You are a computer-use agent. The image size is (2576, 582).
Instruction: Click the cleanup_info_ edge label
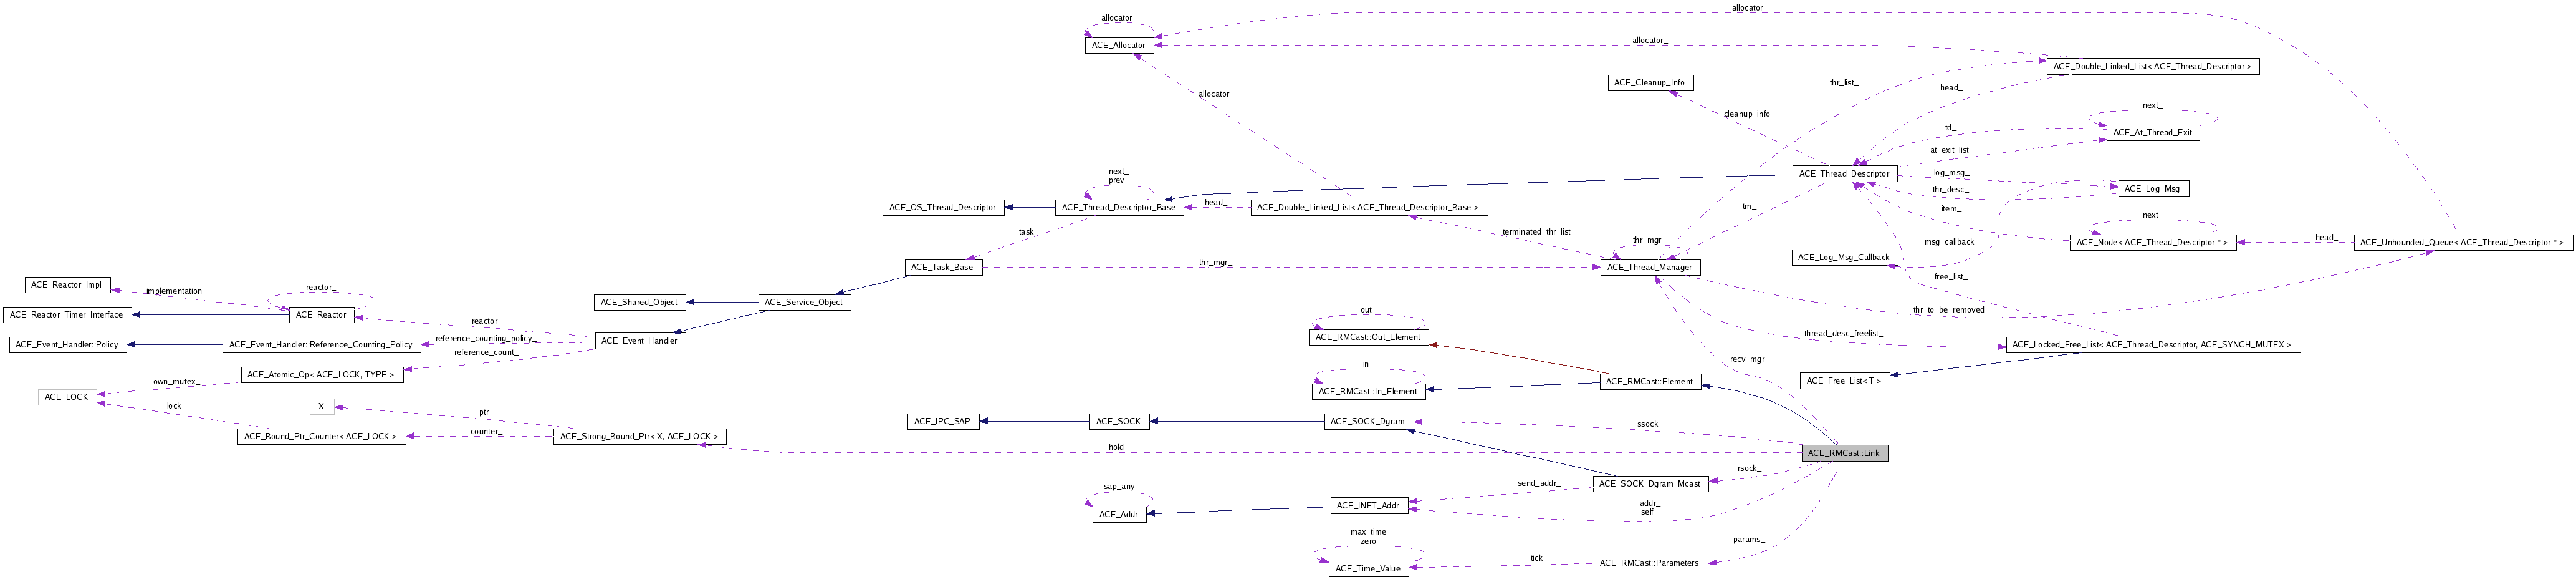pos(1750,114)
